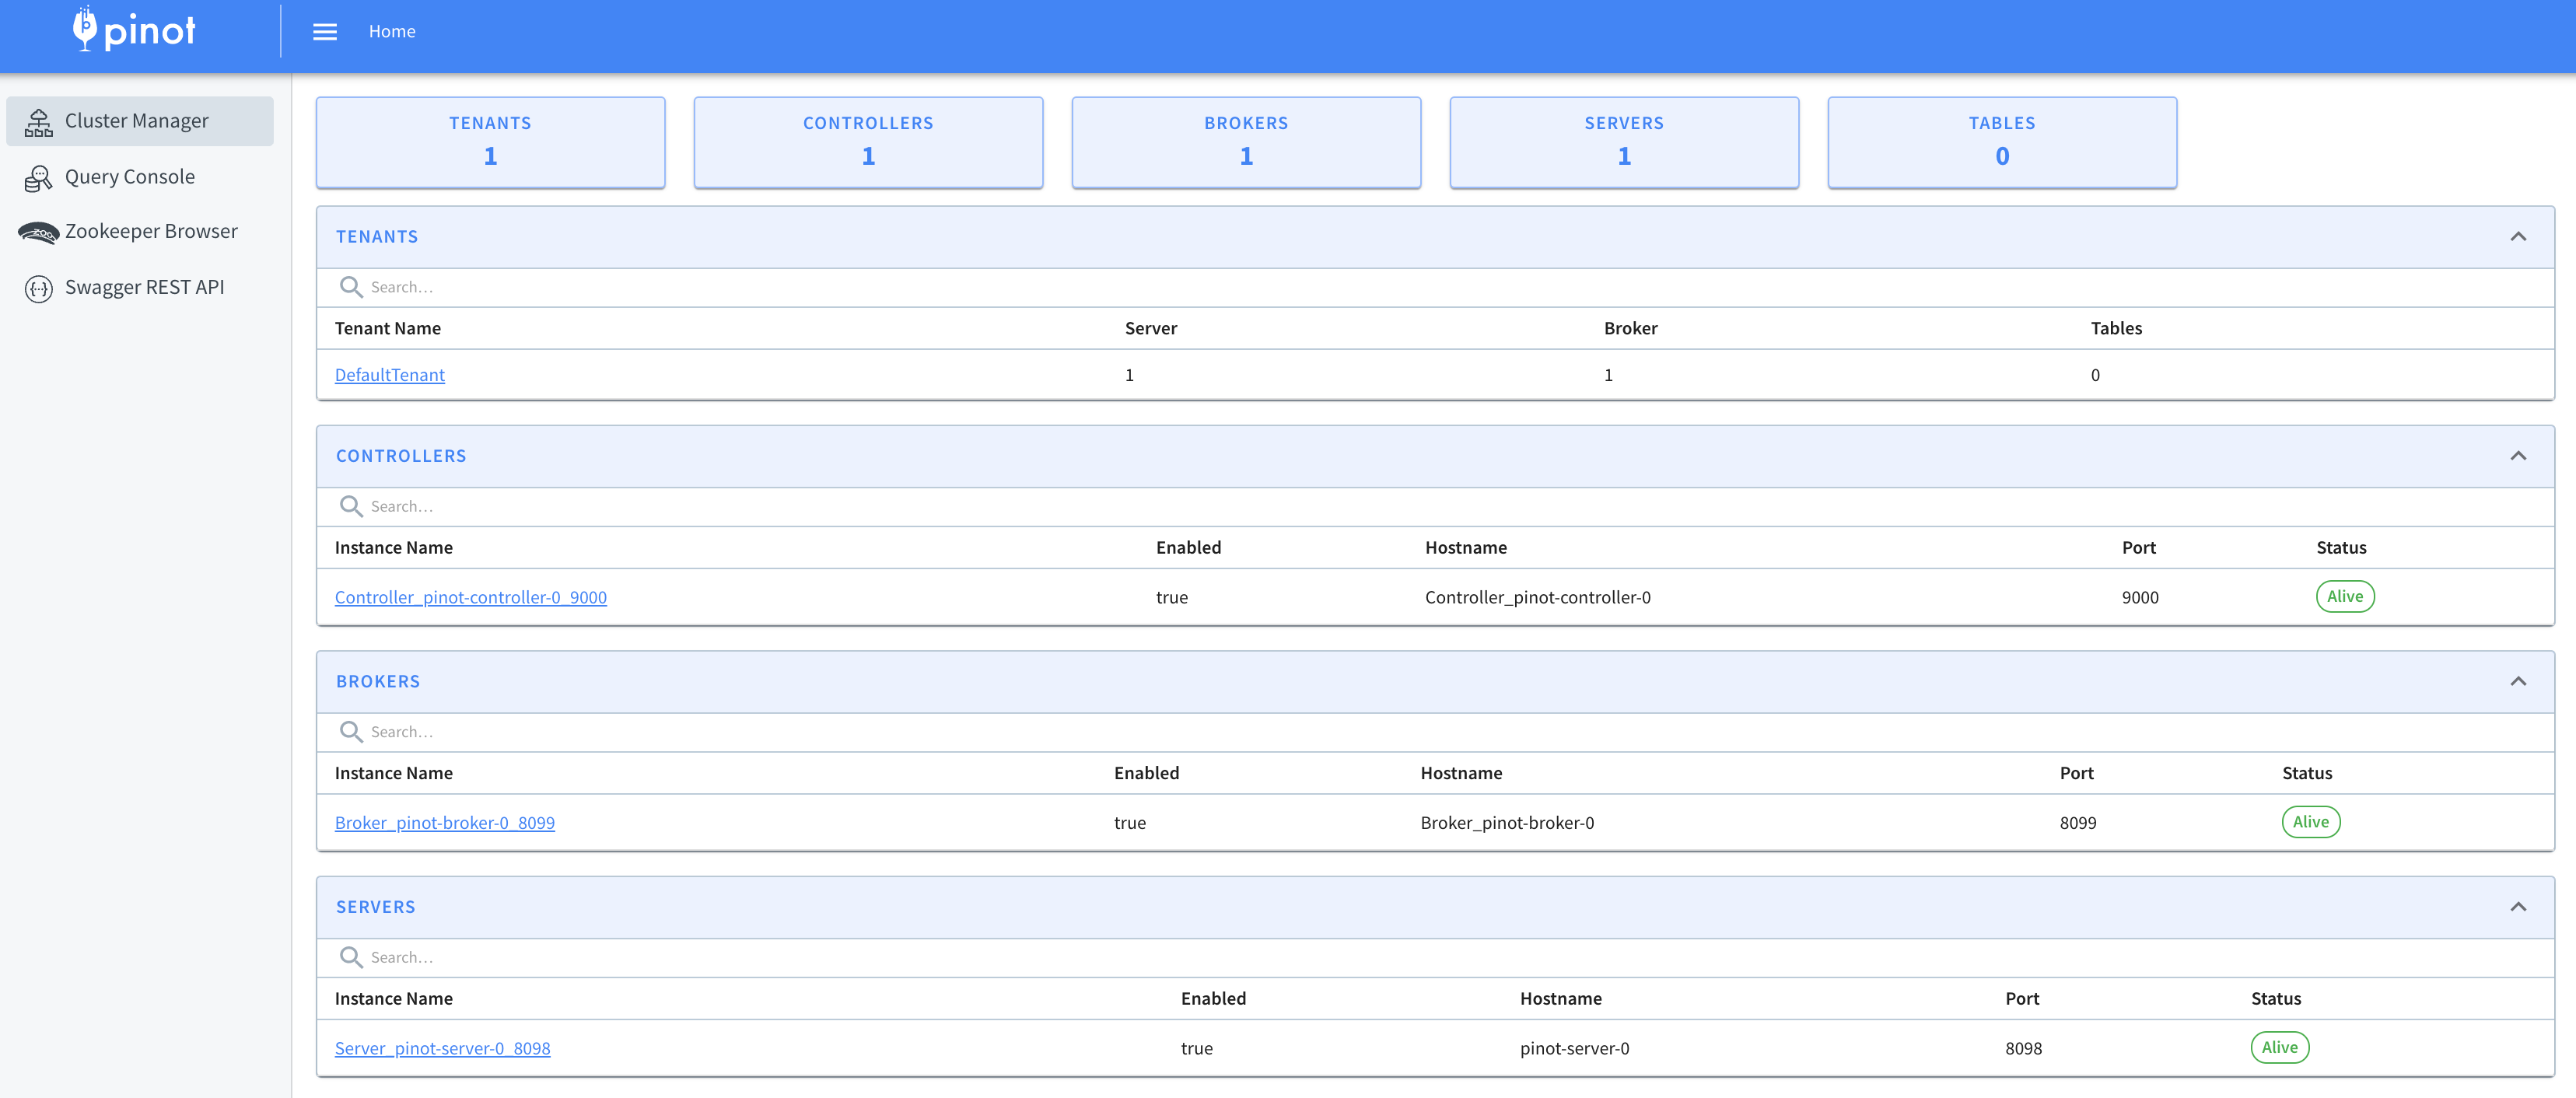Image resolution: width=2576 pixels, height=1098 pixels.
Task: Click the Cluster Manager sidebar icon
Action: pyautogui.click(x=38, y=122)
